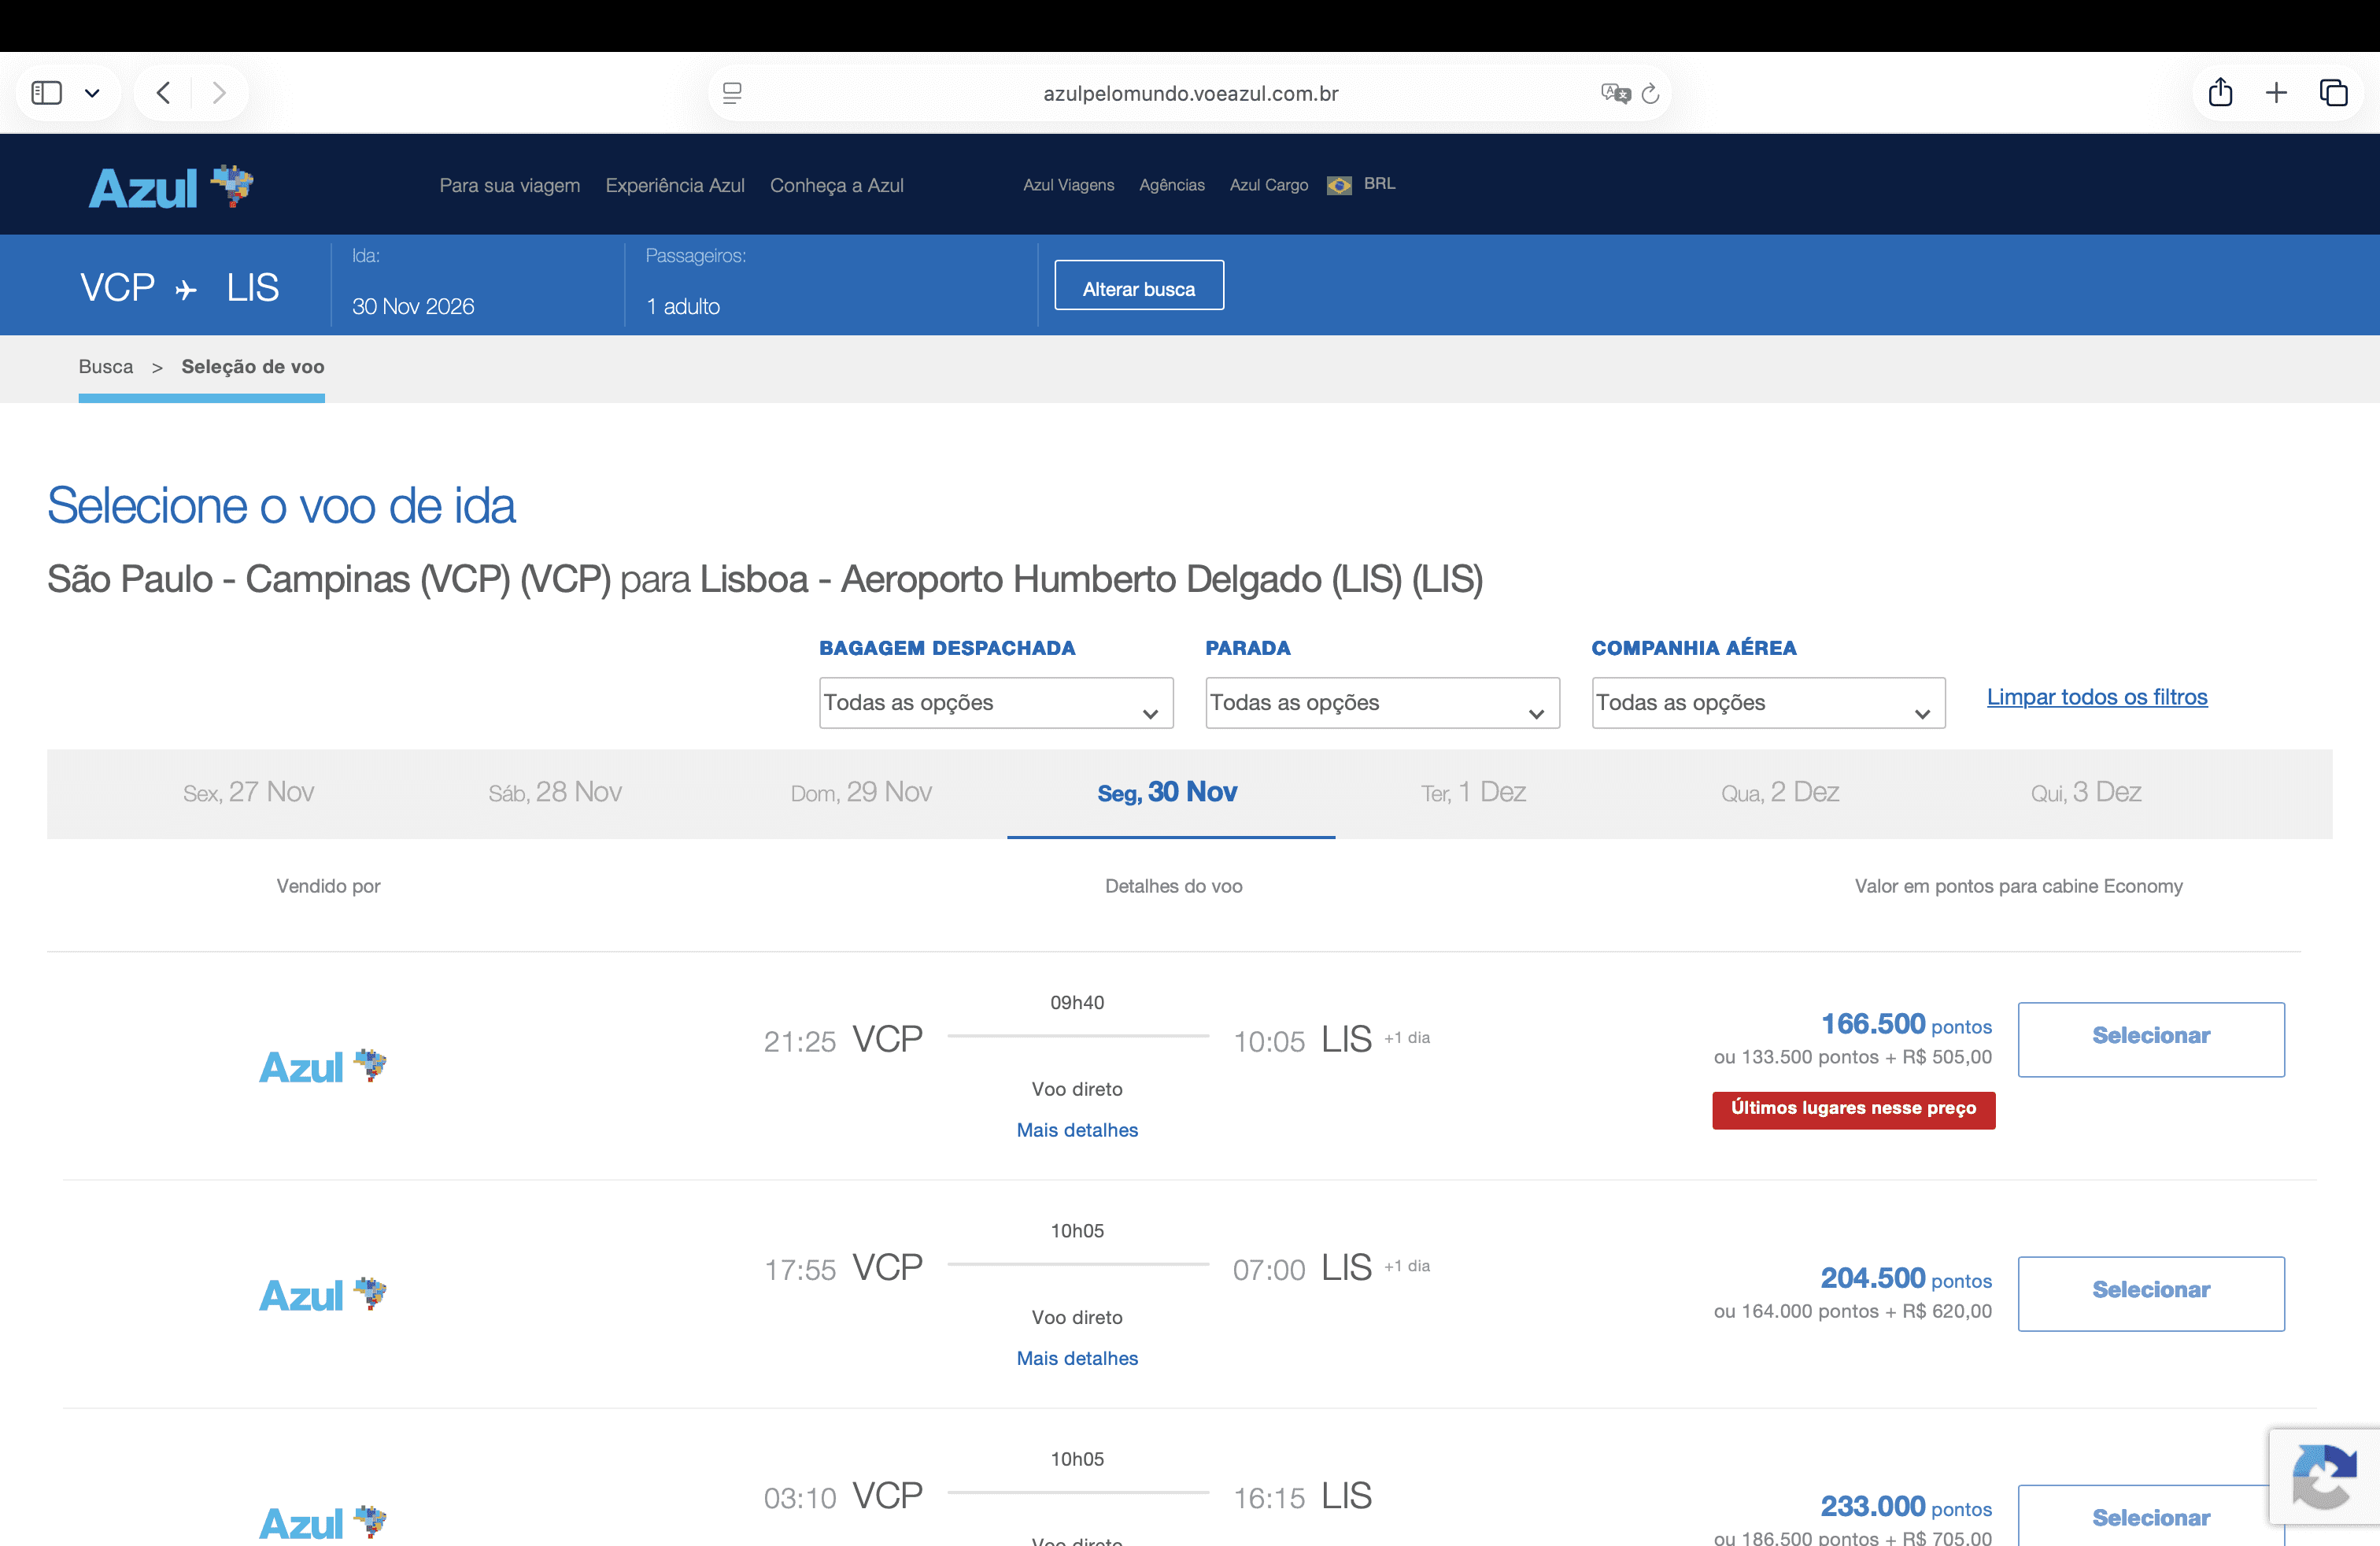Click the Alterar busca button
The width and height of the screenshot is (2380, 1546).
point(1139,286)
